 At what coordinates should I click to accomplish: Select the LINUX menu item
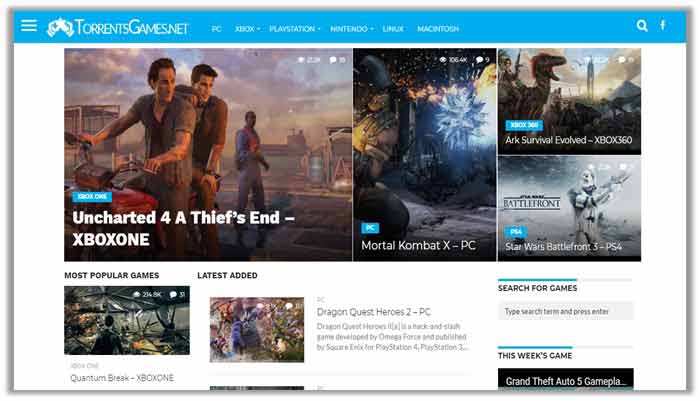(x=393, y=29)
